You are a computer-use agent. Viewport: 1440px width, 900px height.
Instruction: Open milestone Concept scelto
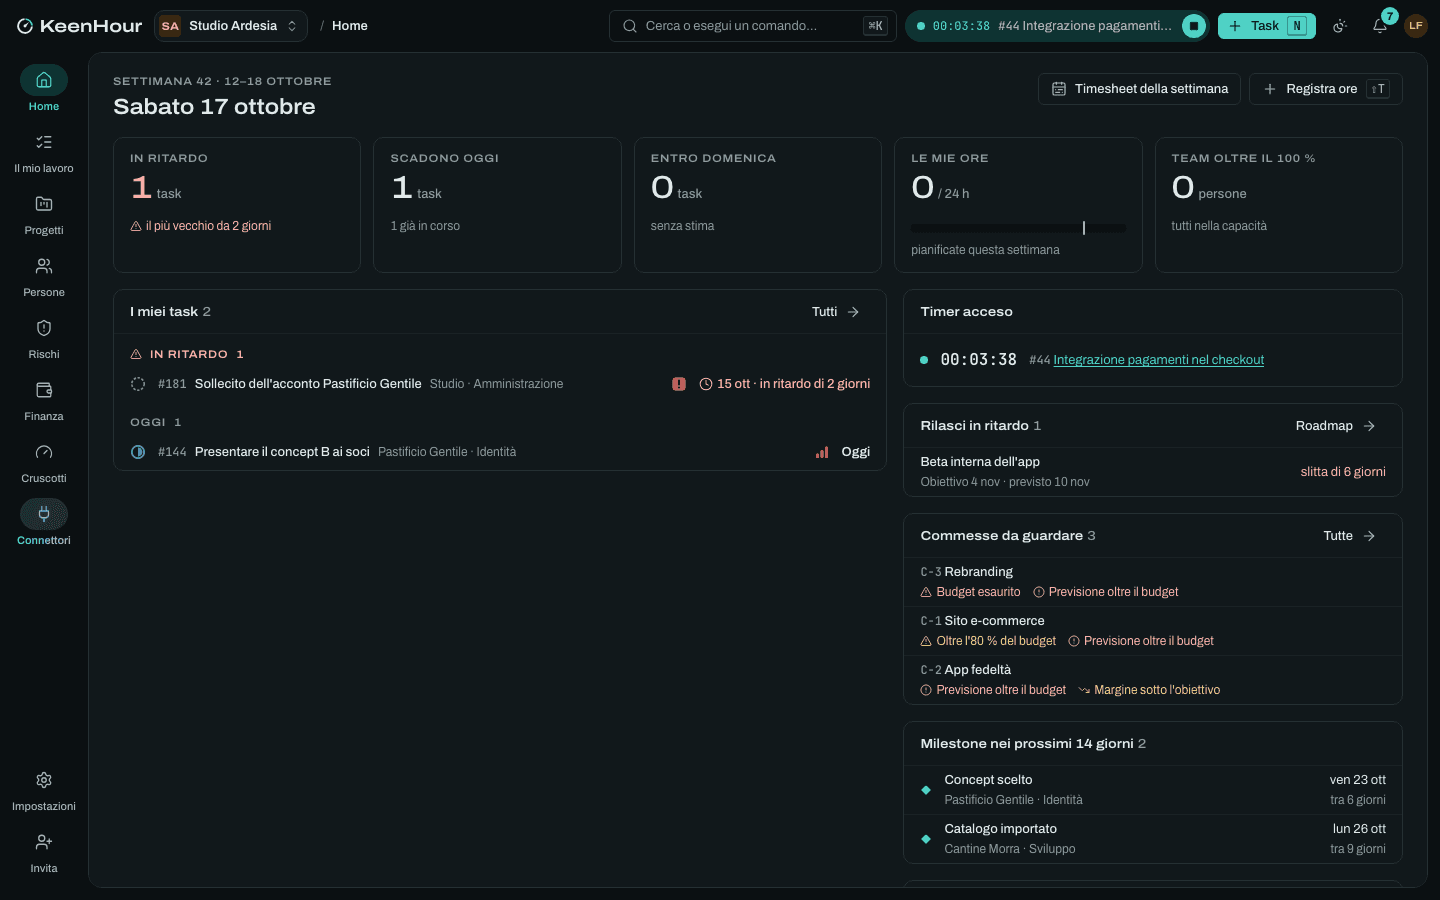[x=1153, y=790]
